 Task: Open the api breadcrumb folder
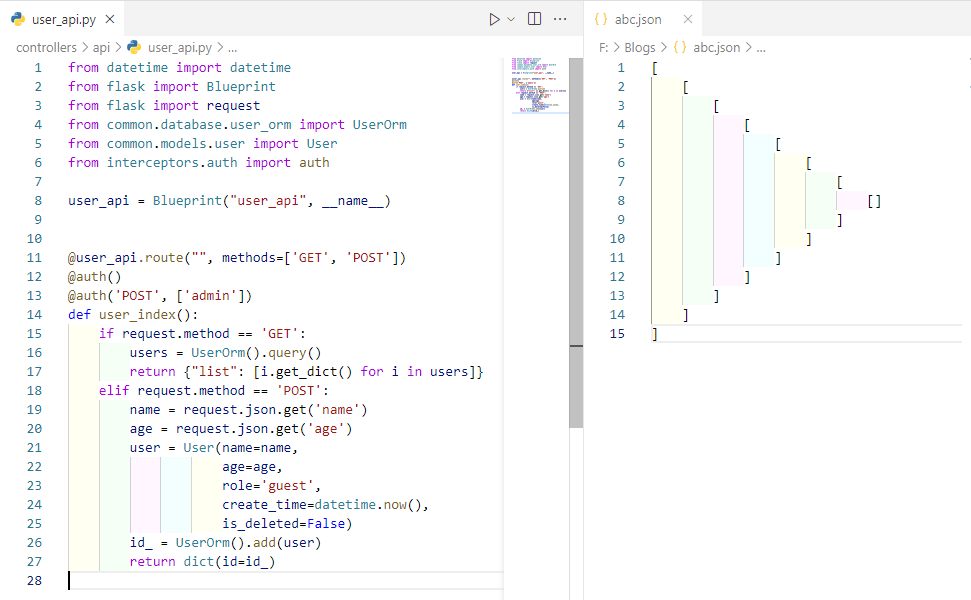101,48
